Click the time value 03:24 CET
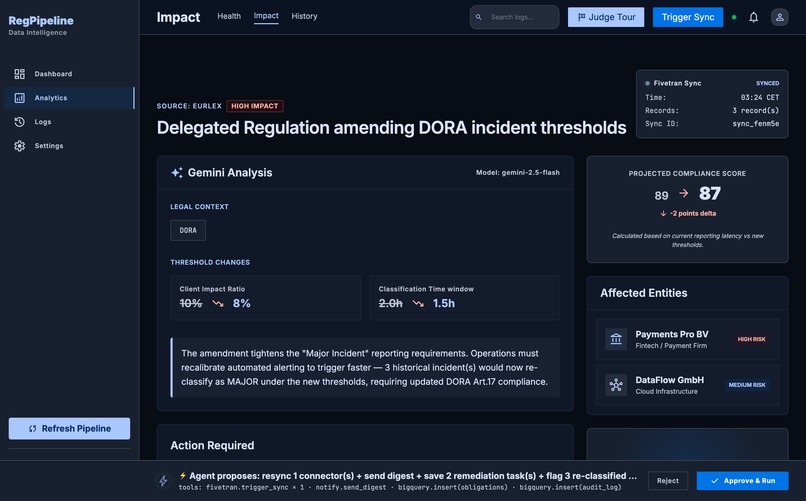 click(x=760, y=97)
